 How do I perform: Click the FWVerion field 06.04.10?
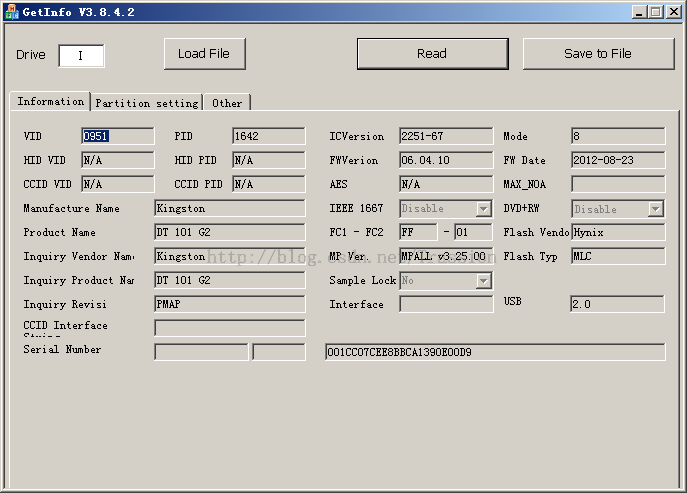pyautogui.click(x=446, y=160)
